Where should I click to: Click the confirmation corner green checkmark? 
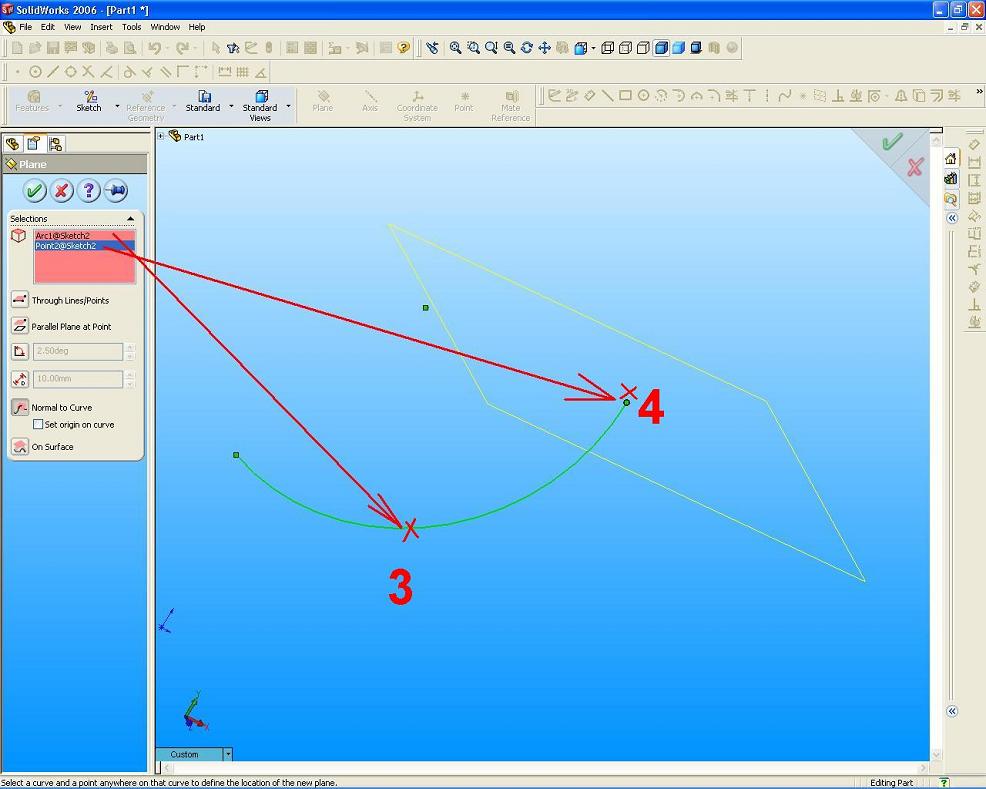893,142
